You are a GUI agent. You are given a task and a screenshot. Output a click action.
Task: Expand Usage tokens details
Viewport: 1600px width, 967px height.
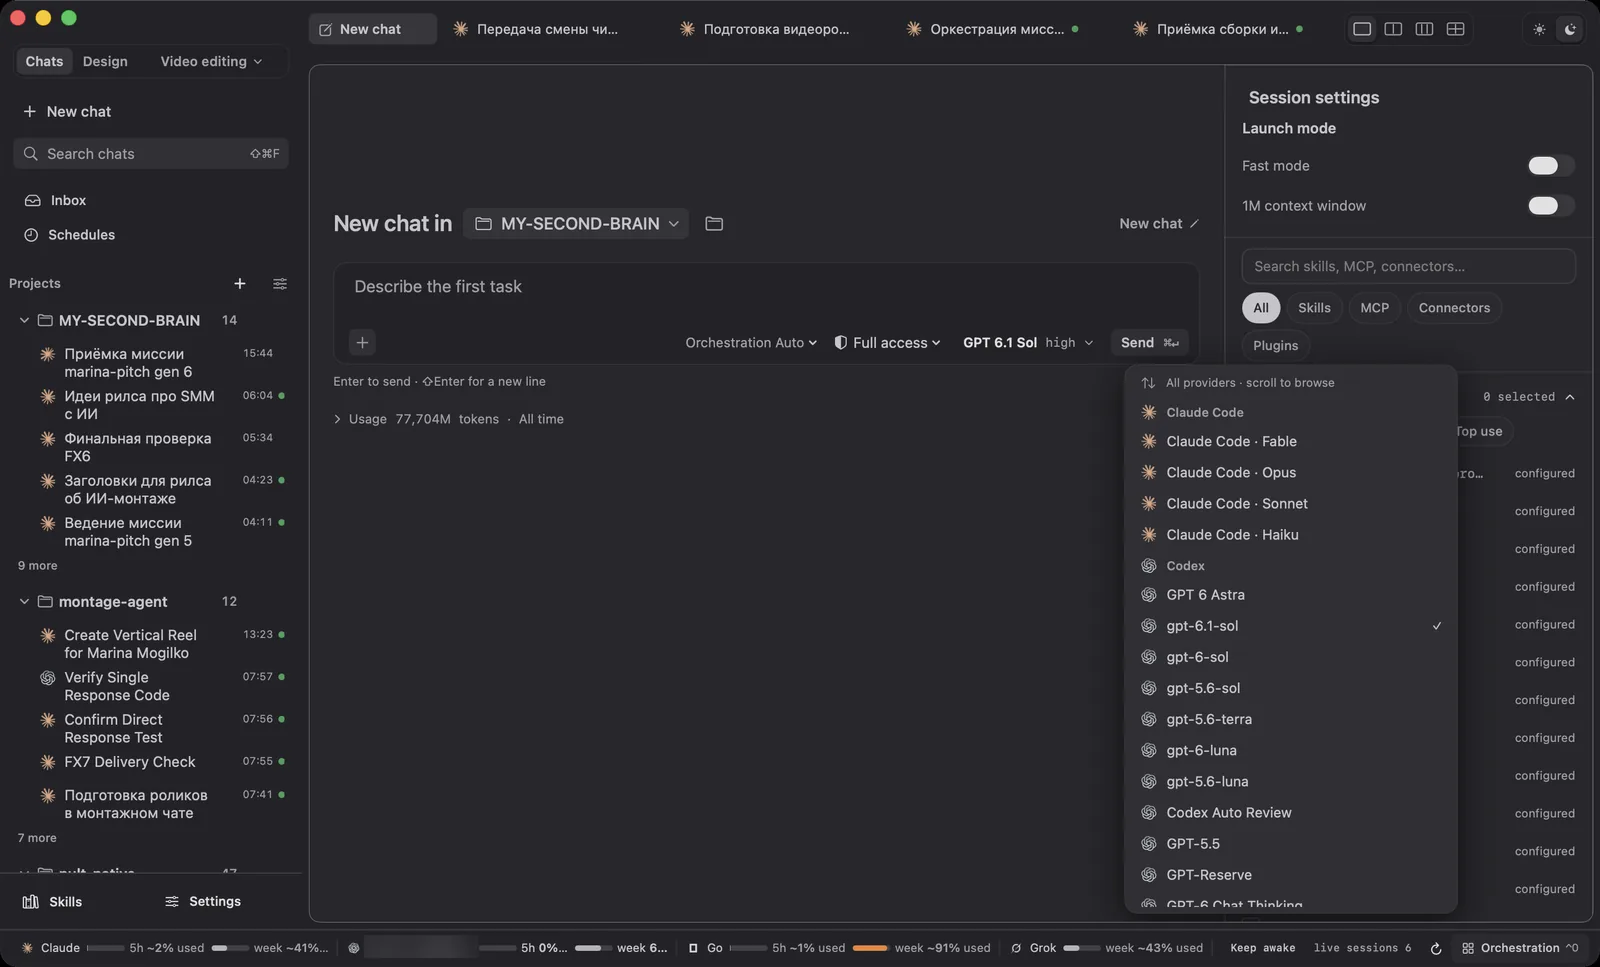[x=337, y=419]
